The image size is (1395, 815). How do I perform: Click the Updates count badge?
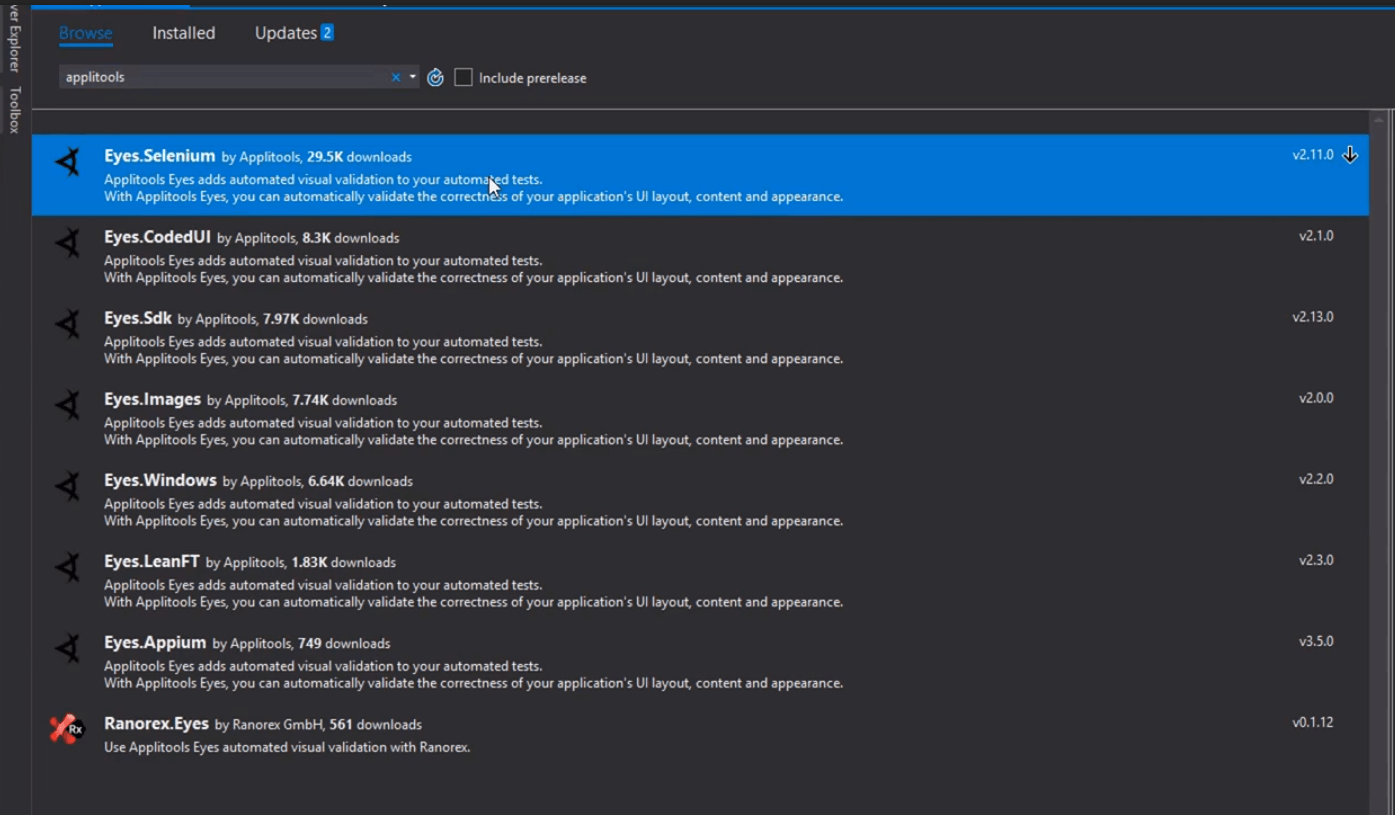pyautogui.click(x=327, y=33)
